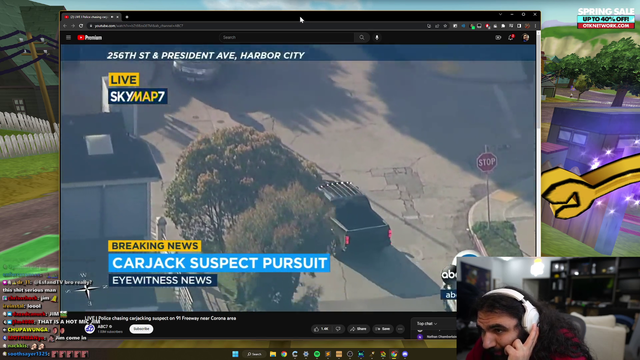Go back with the browser back arrow
The height and width of the screenshot is (360, 640).
pyautogui.click(x=65, y=26)
